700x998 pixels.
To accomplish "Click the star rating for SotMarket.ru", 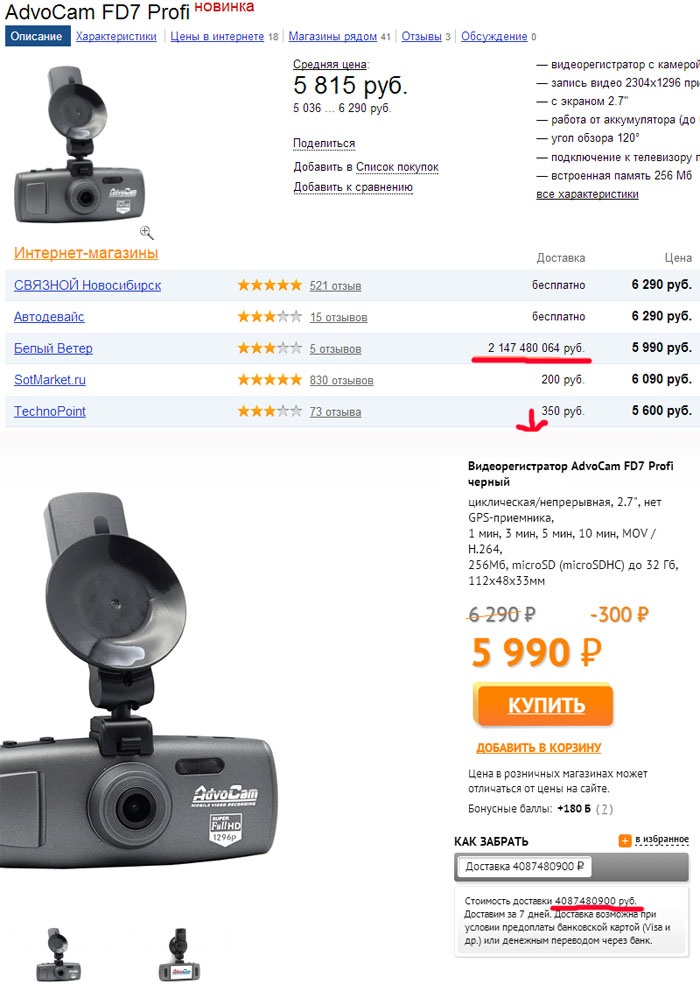I will pyautogui.click(x=269, y=380).
